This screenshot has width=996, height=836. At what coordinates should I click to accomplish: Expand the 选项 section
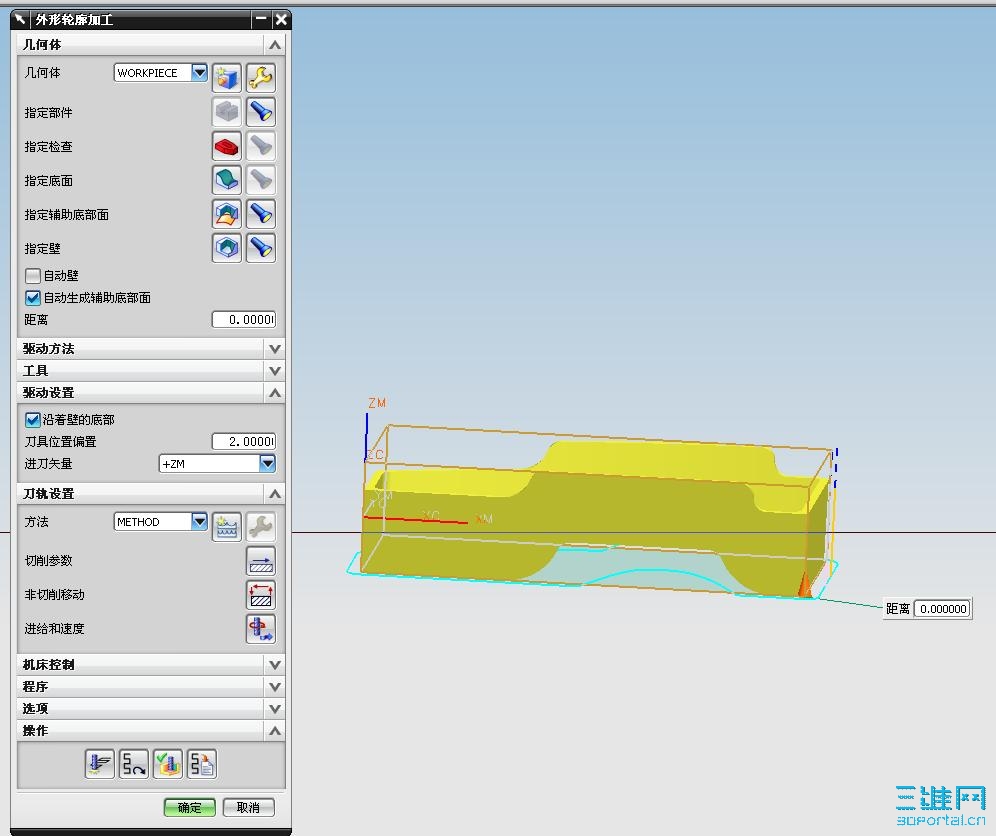pos(274,708)
